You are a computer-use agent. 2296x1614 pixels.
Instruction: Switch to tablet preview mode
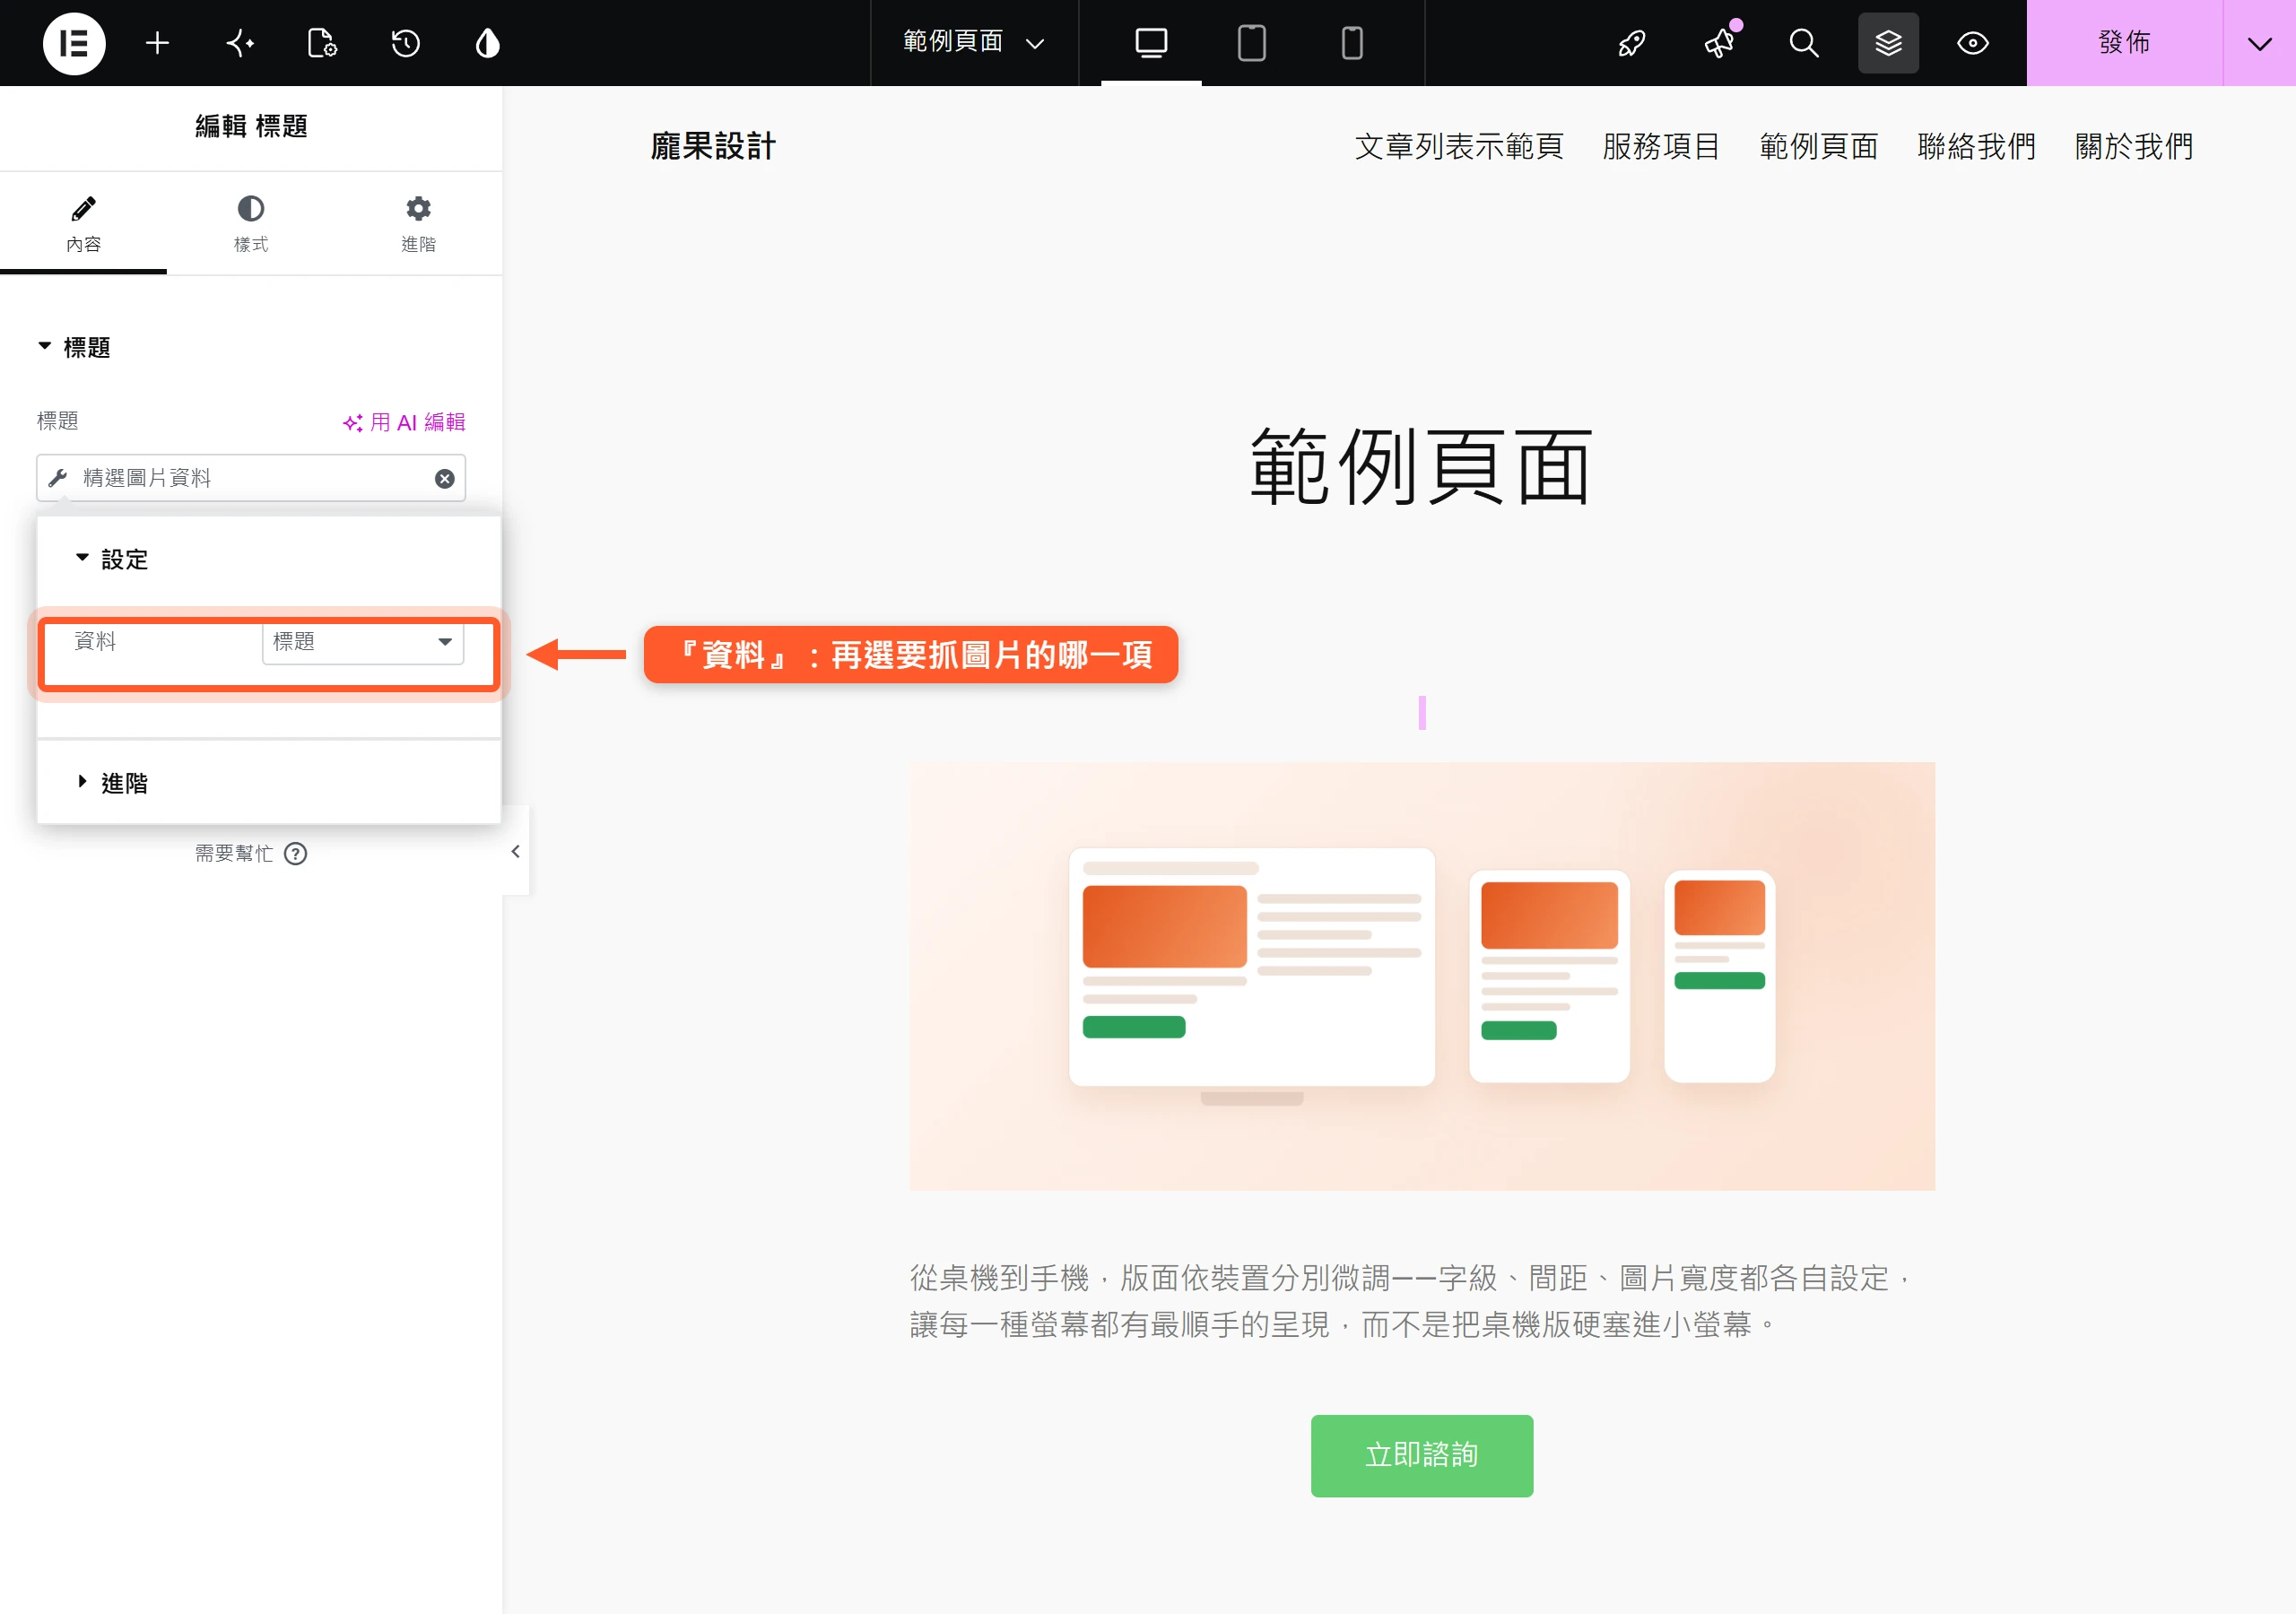(x=1251, y=43)
